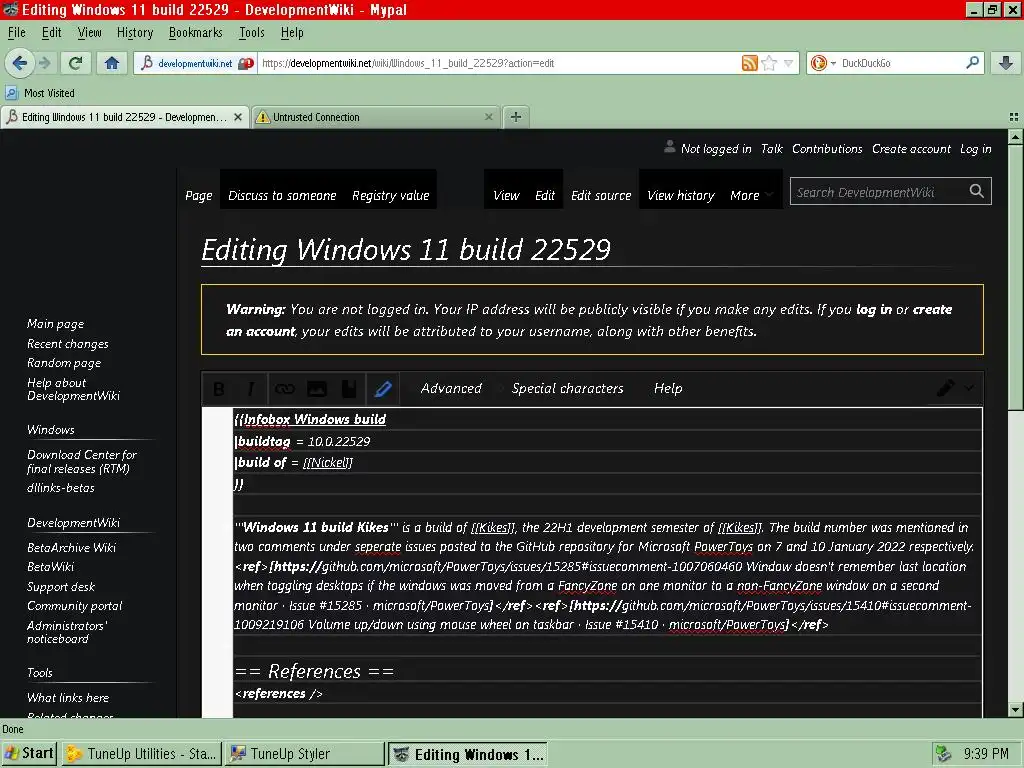Screen dimensions: 1024x768
Task: Reload the page with the refresh icon
Action: (x=76, y=63)
